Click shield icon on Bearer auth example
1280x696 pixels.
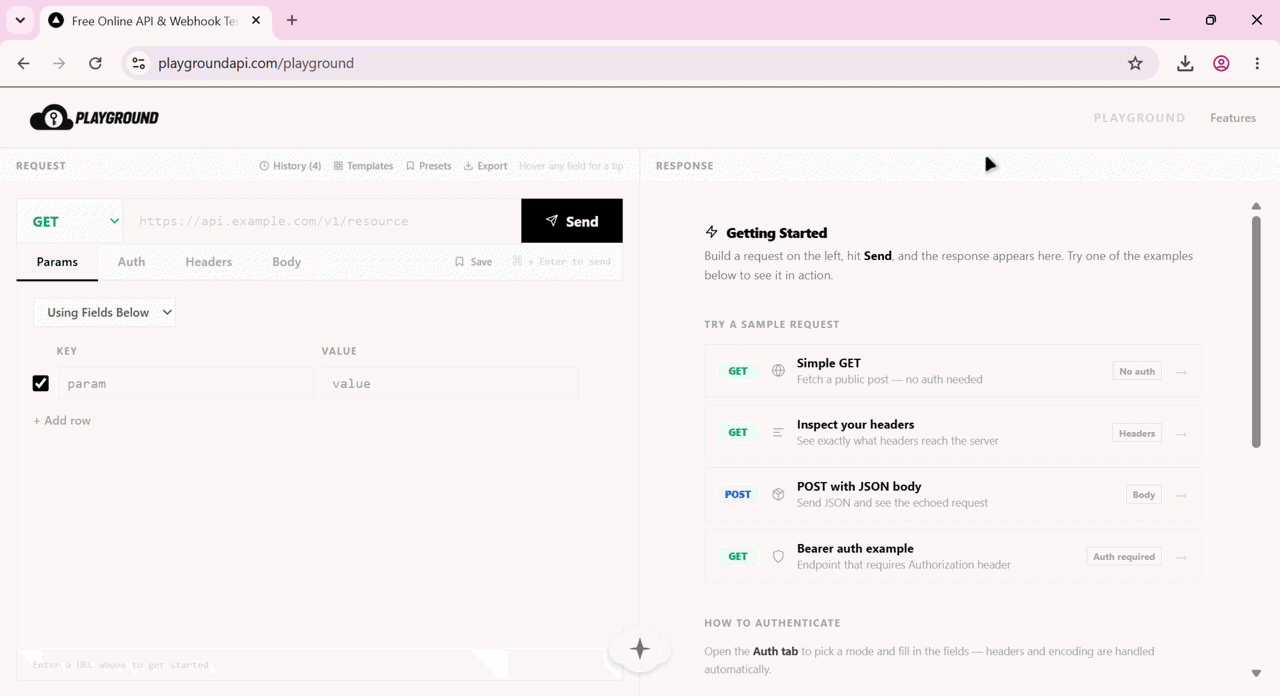(x=778, y=556)
